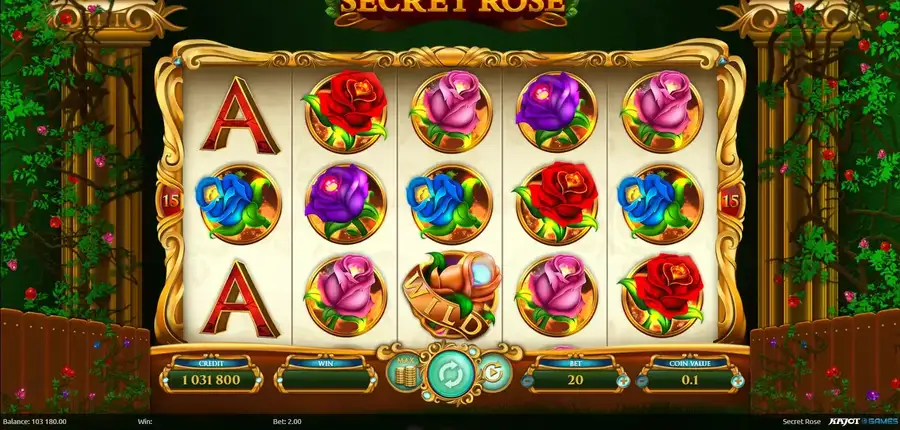Lower the coin value with minus
Viewport: 900px width, 430px height.
coord(640,380)
